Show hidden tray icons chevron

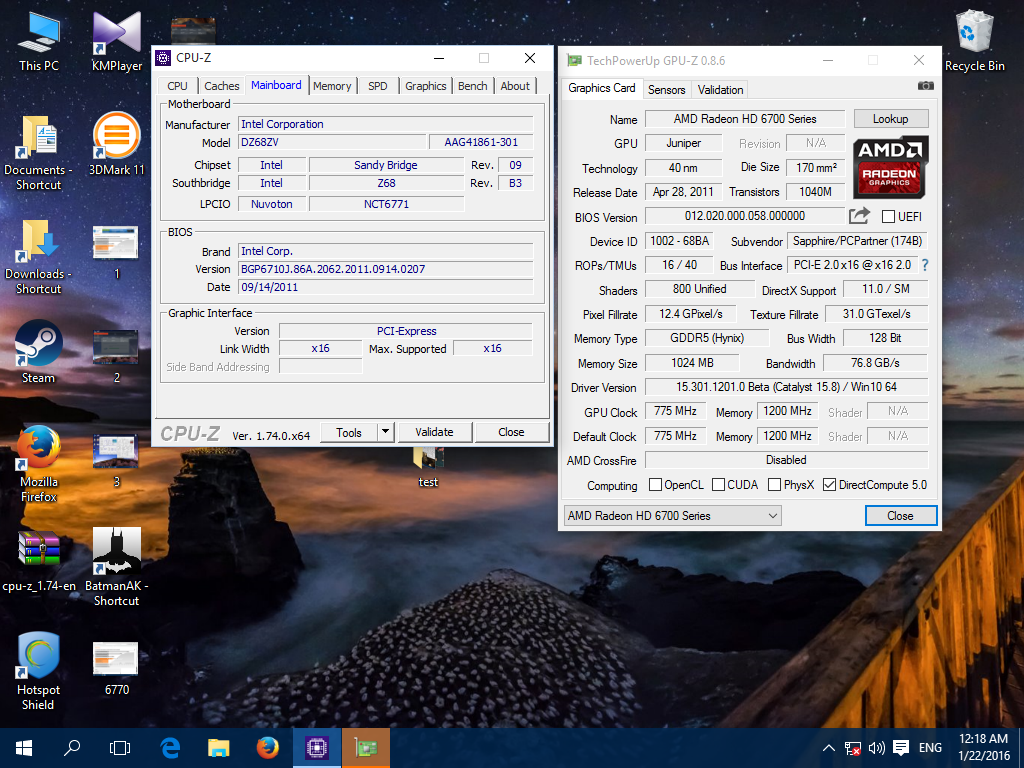828,748
